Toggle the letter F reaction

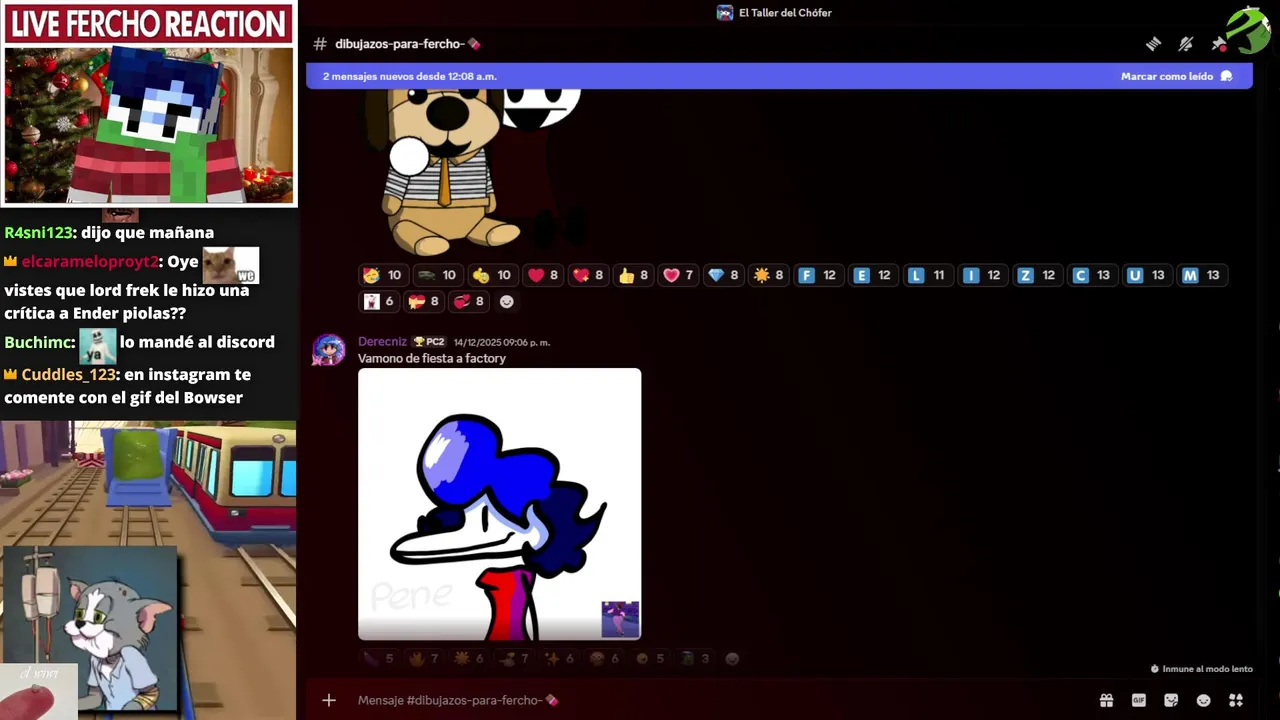click(x=817, y=275)
